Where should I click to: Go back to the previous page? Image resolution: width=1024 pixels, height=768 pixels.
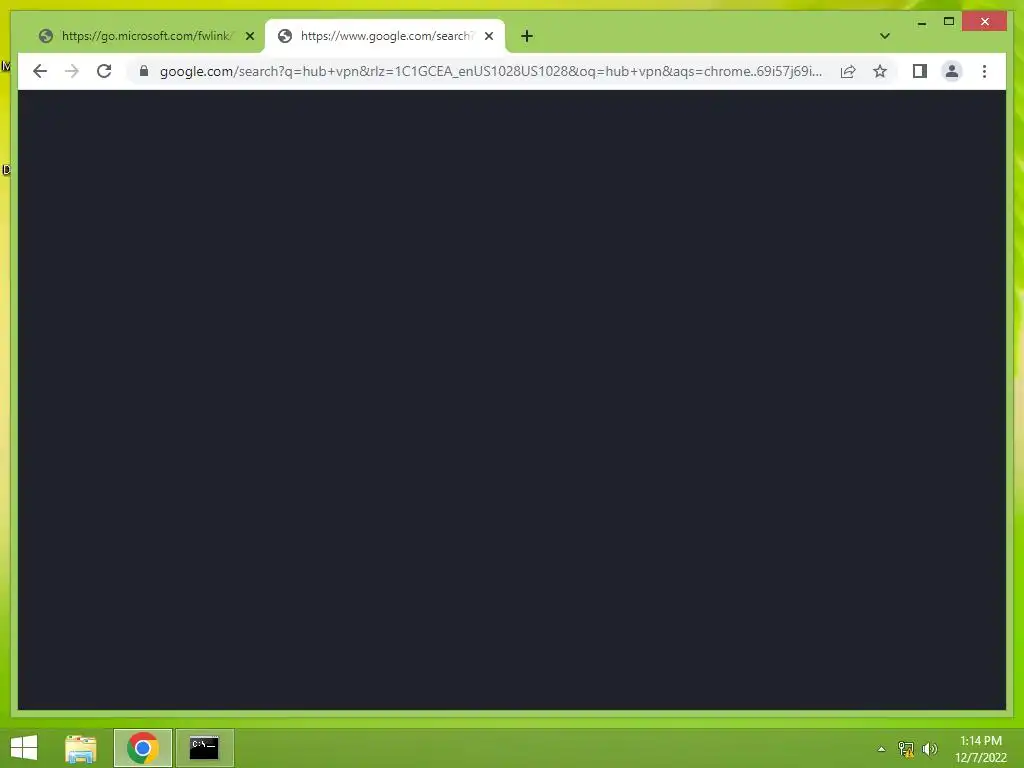coord(40,71)
